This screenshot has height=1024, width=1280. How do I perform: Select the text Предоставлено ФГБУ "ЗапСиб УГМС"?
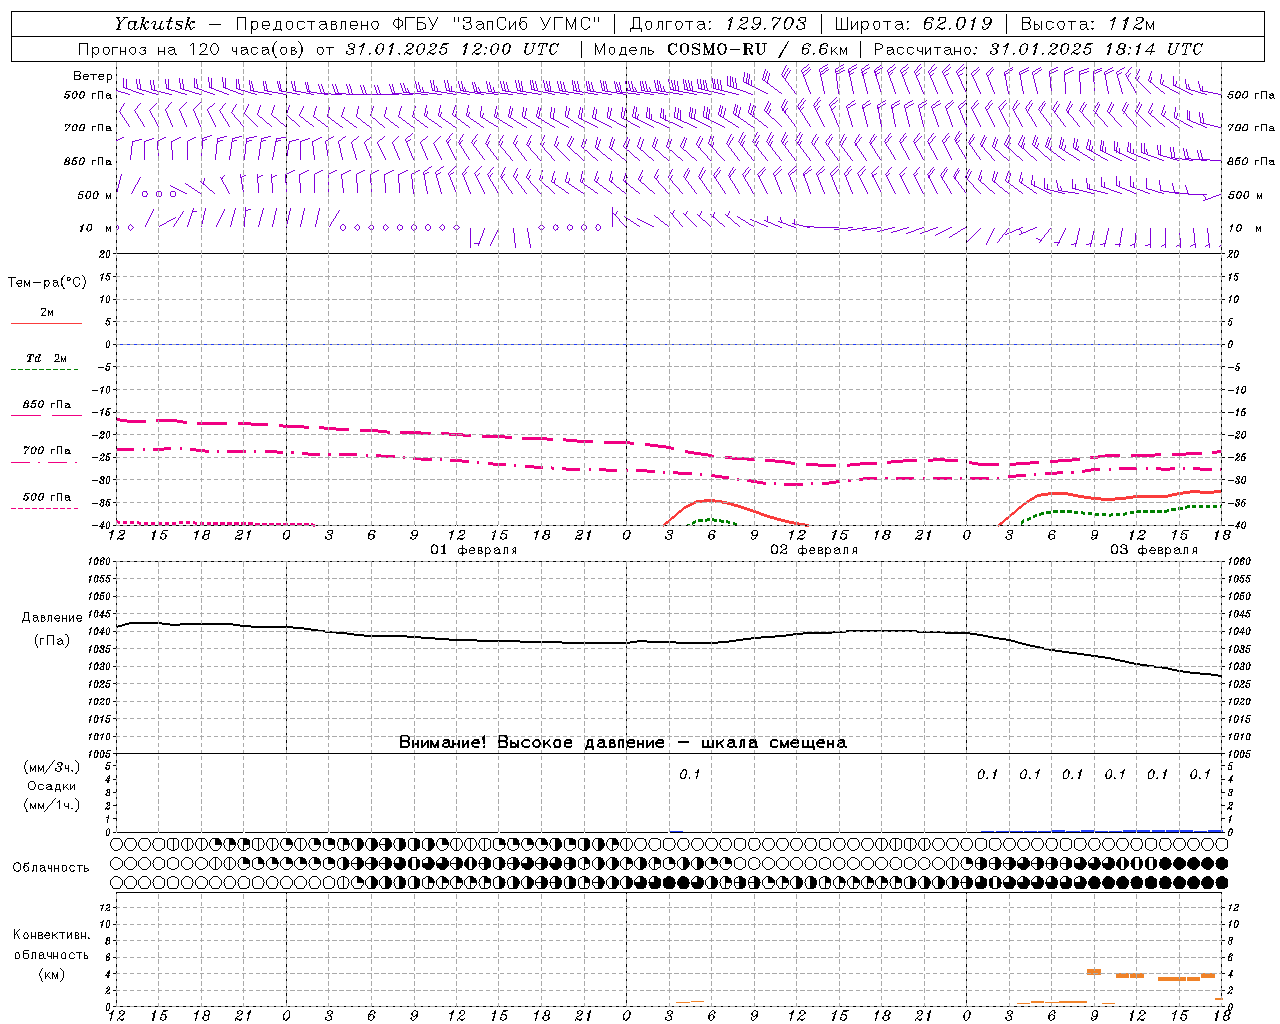pos(418,24)
